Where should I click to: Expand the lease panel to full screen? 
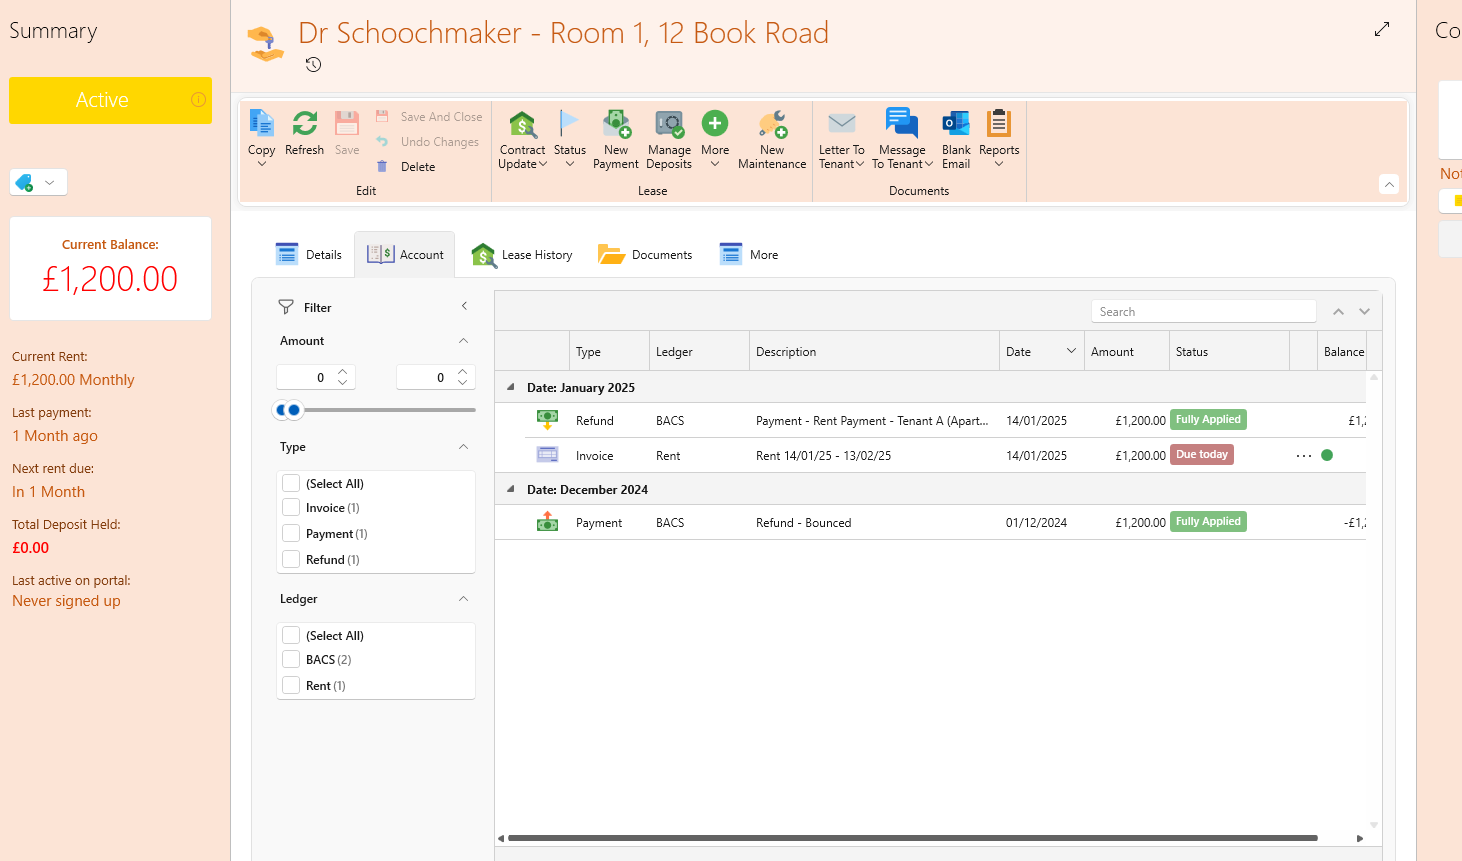1382,29
